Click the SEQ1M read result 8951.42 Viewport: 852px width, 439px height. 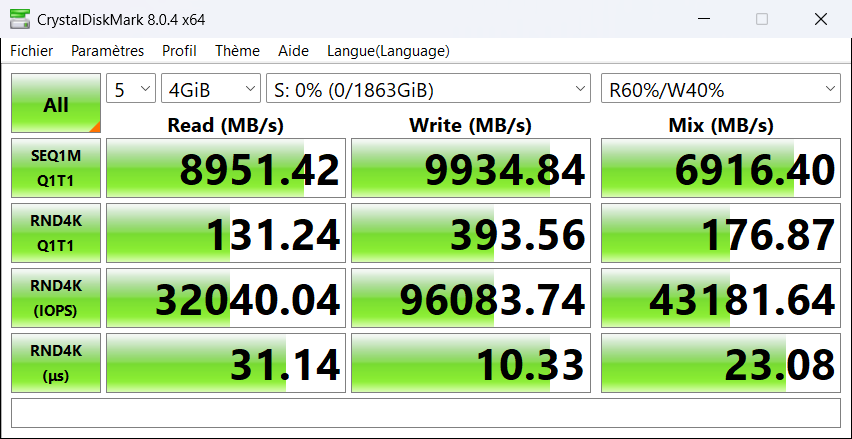(x=226, y=169)
